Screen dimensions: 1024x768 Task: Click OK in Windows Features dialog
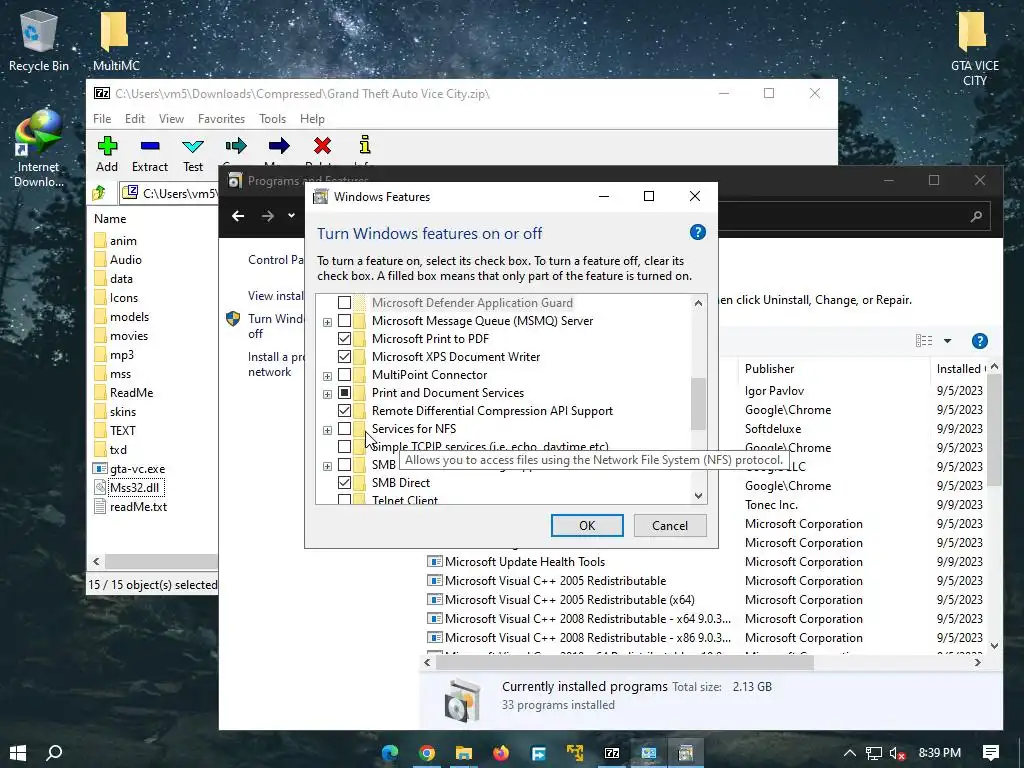587,526
